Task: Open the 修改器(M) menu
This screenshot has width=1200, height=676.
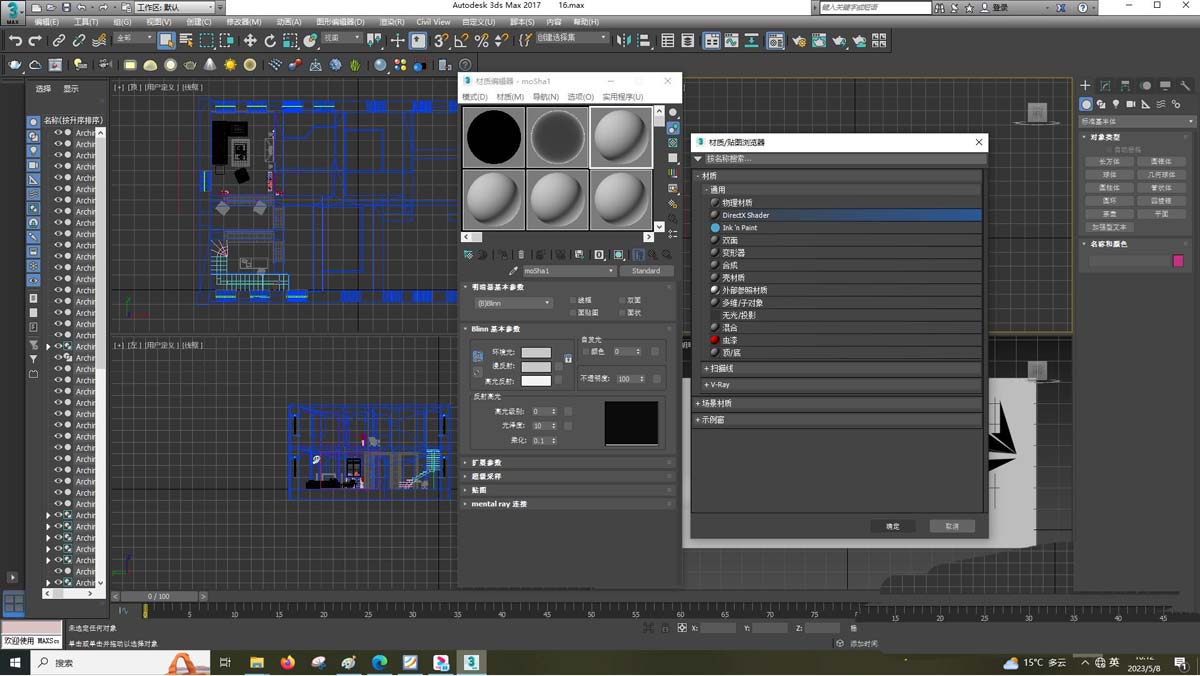Action: pos(243,21)
